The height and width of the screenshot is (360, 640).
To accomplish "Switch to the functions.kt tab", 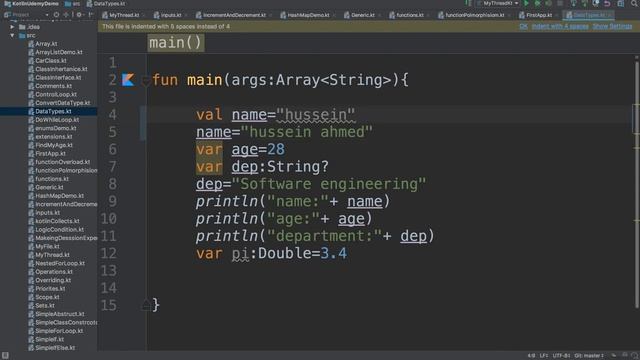I will click(x=409, y=15).
